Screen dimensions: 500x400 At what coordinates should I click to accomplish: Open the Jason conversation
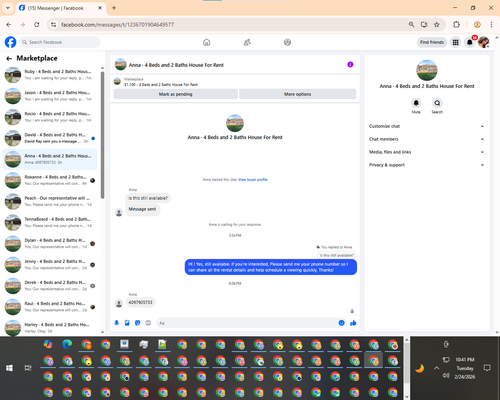click(50, 96)
